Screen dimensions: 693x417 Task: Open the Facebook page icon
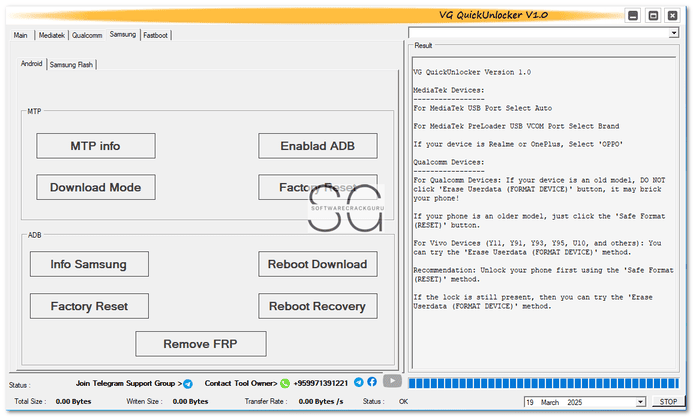pyautogui.click(x=372, y=382)
